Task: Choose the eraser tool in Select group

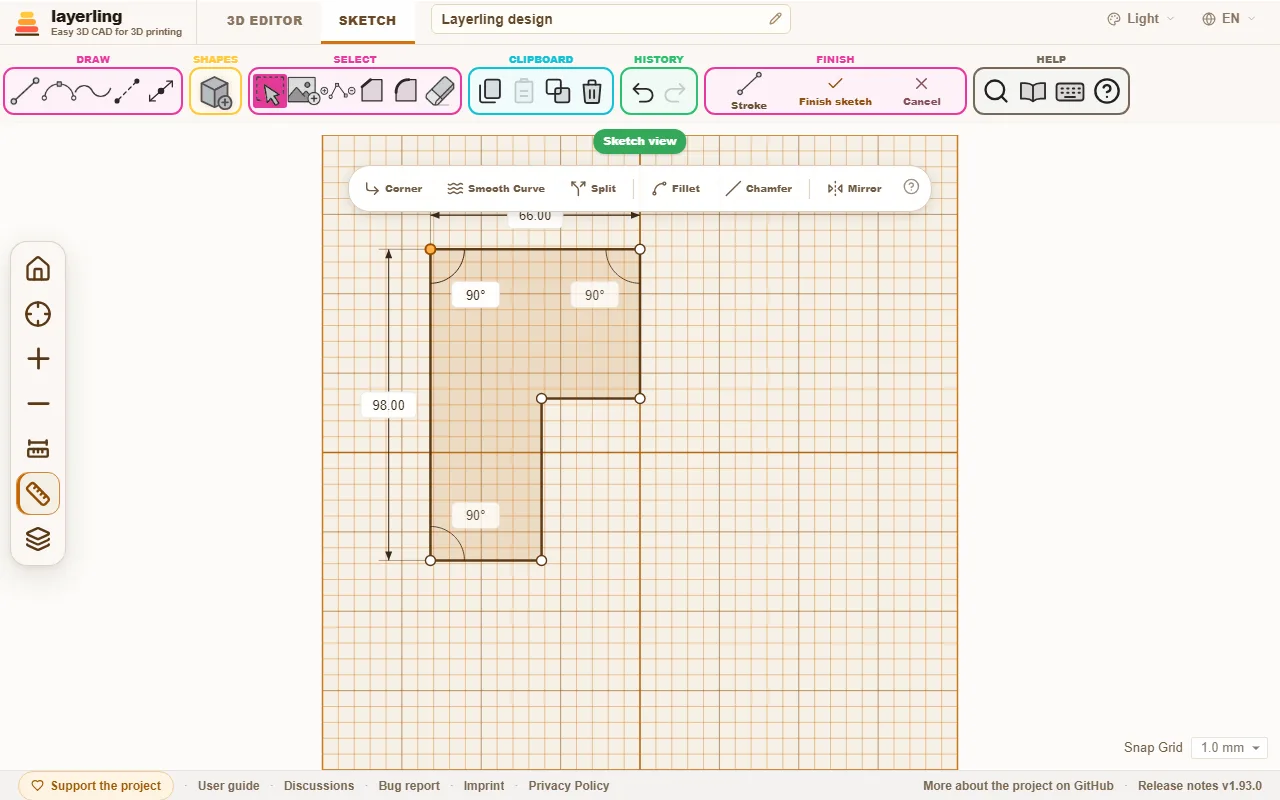Action: tap(440, 91)
